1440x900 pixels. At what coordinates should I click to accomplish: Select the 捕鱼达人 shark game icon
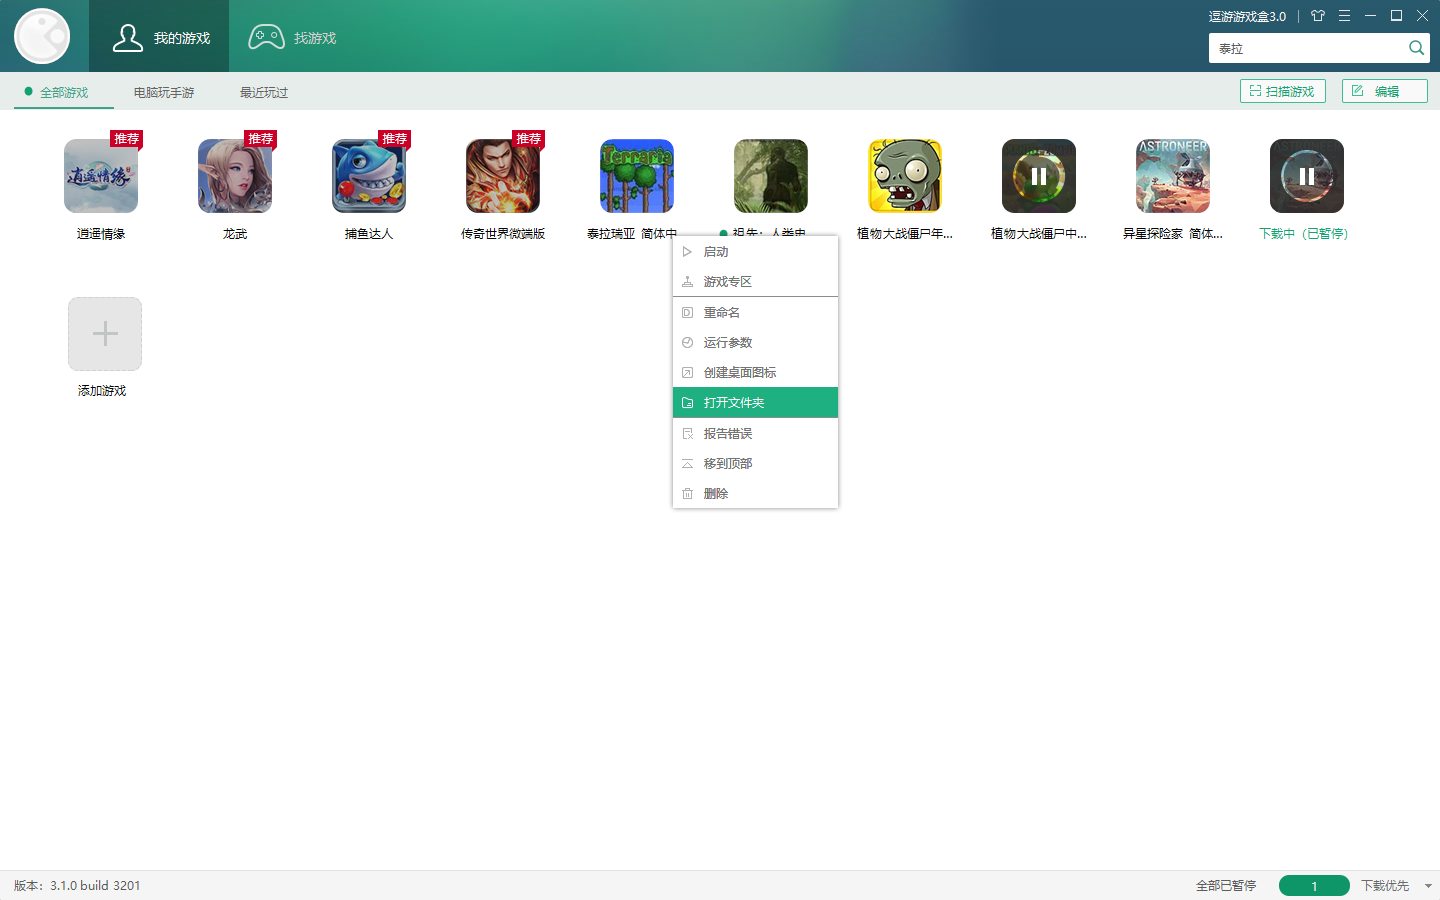pos(369,176)
